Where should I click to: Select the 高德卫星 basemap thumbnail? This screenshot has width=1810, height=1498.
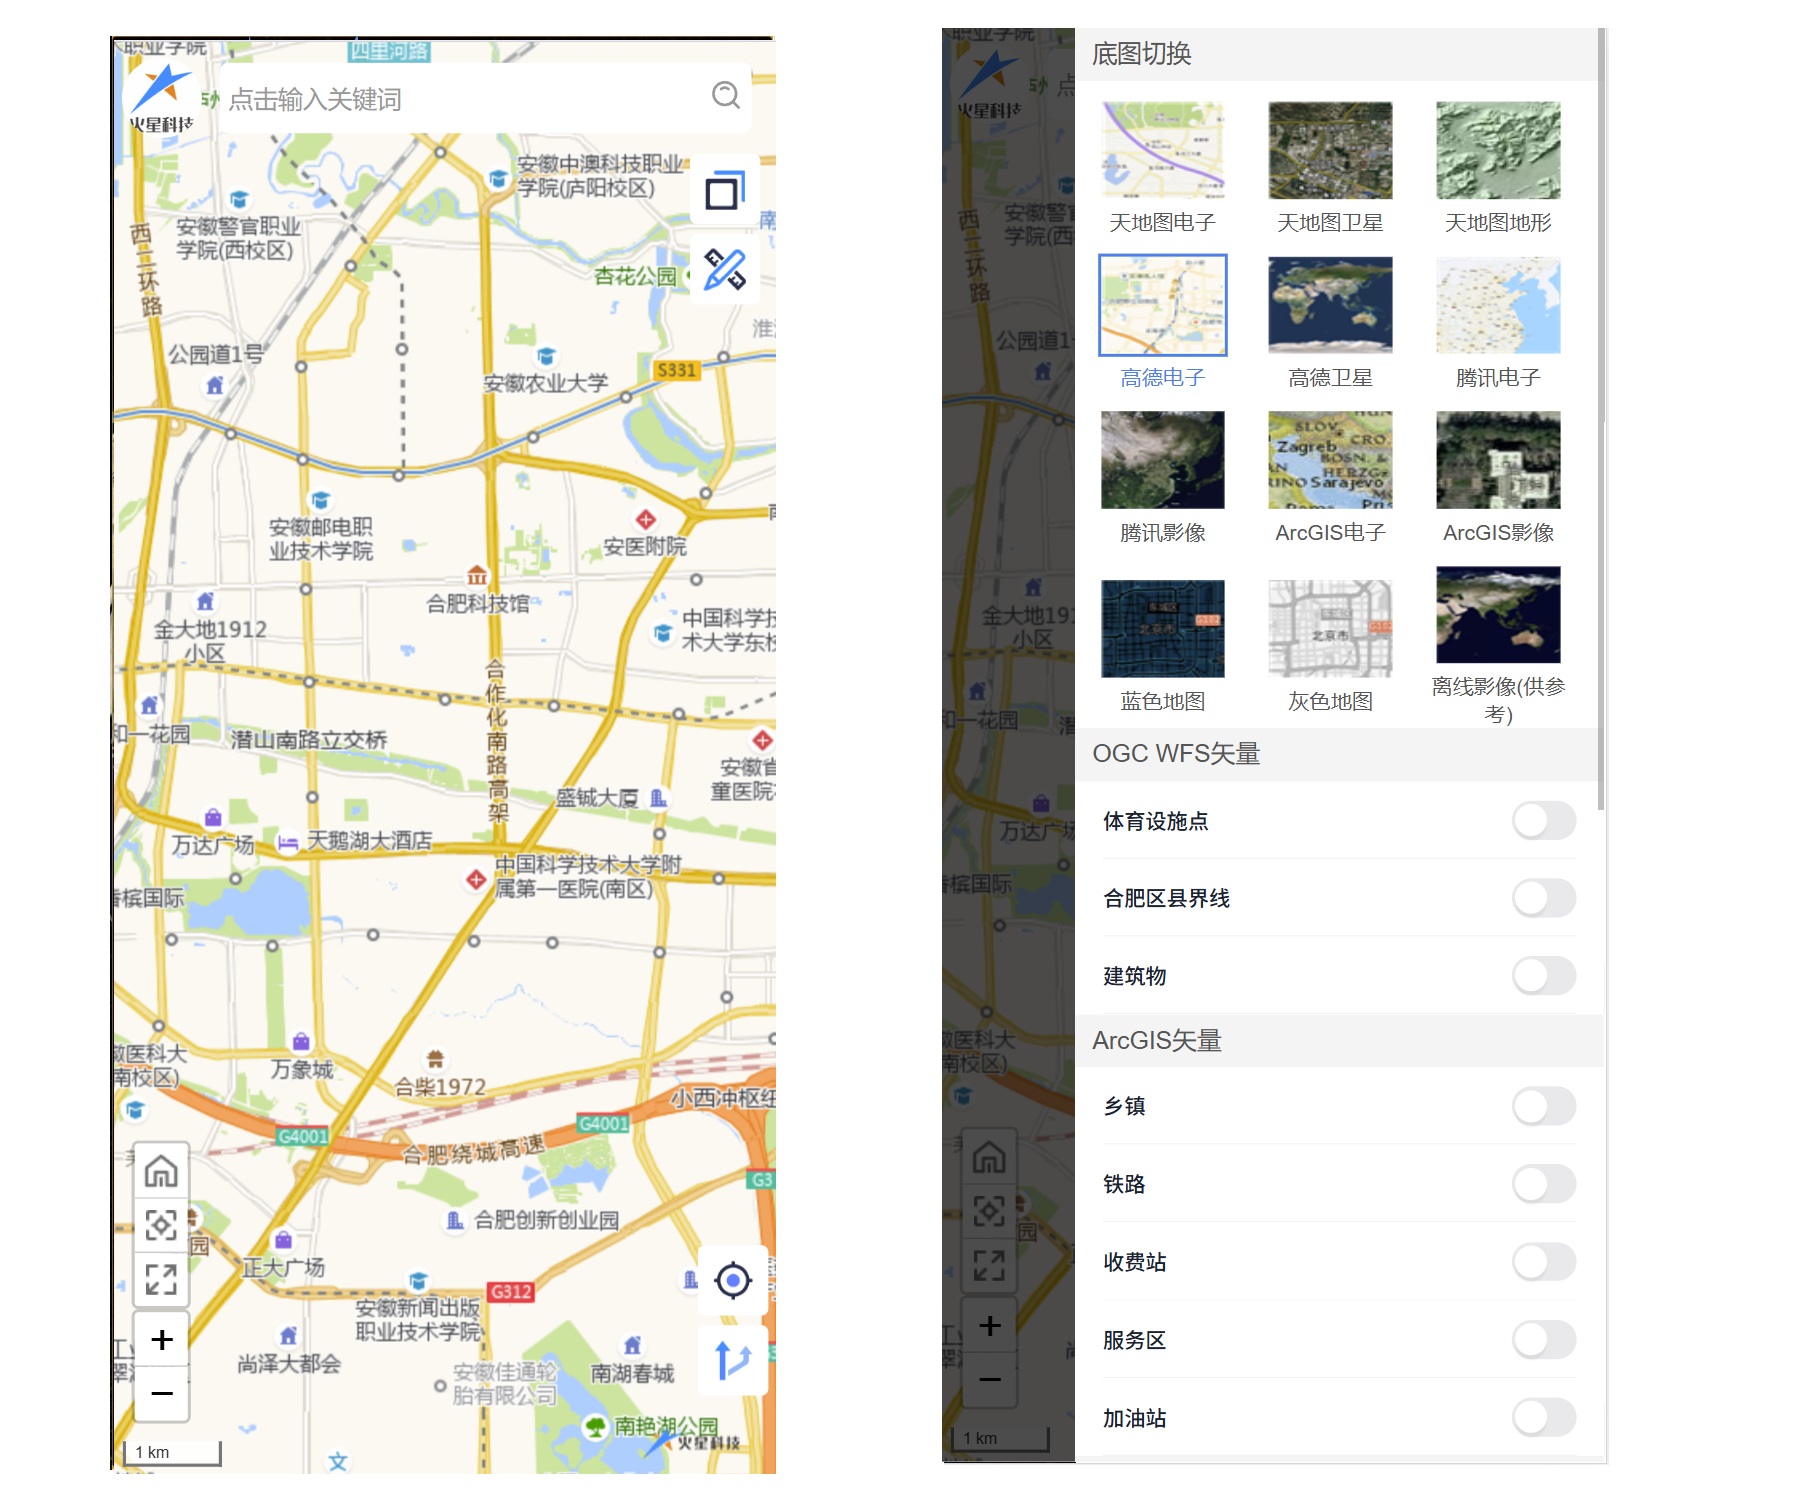[1330, 305]
